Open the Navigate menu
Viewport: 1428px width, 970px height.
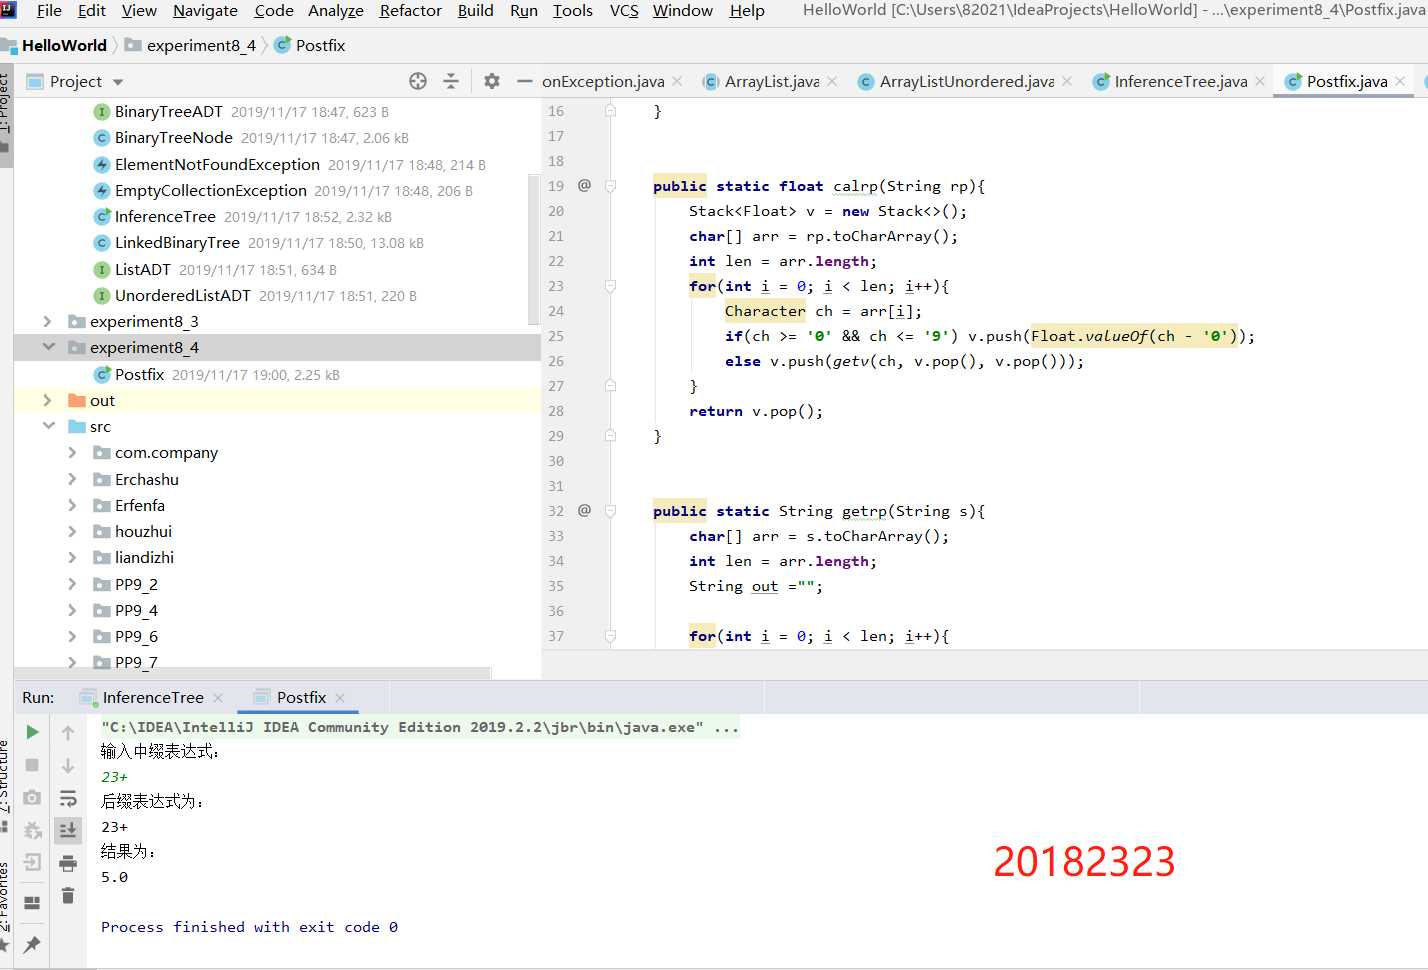click(x=205, y=11)
